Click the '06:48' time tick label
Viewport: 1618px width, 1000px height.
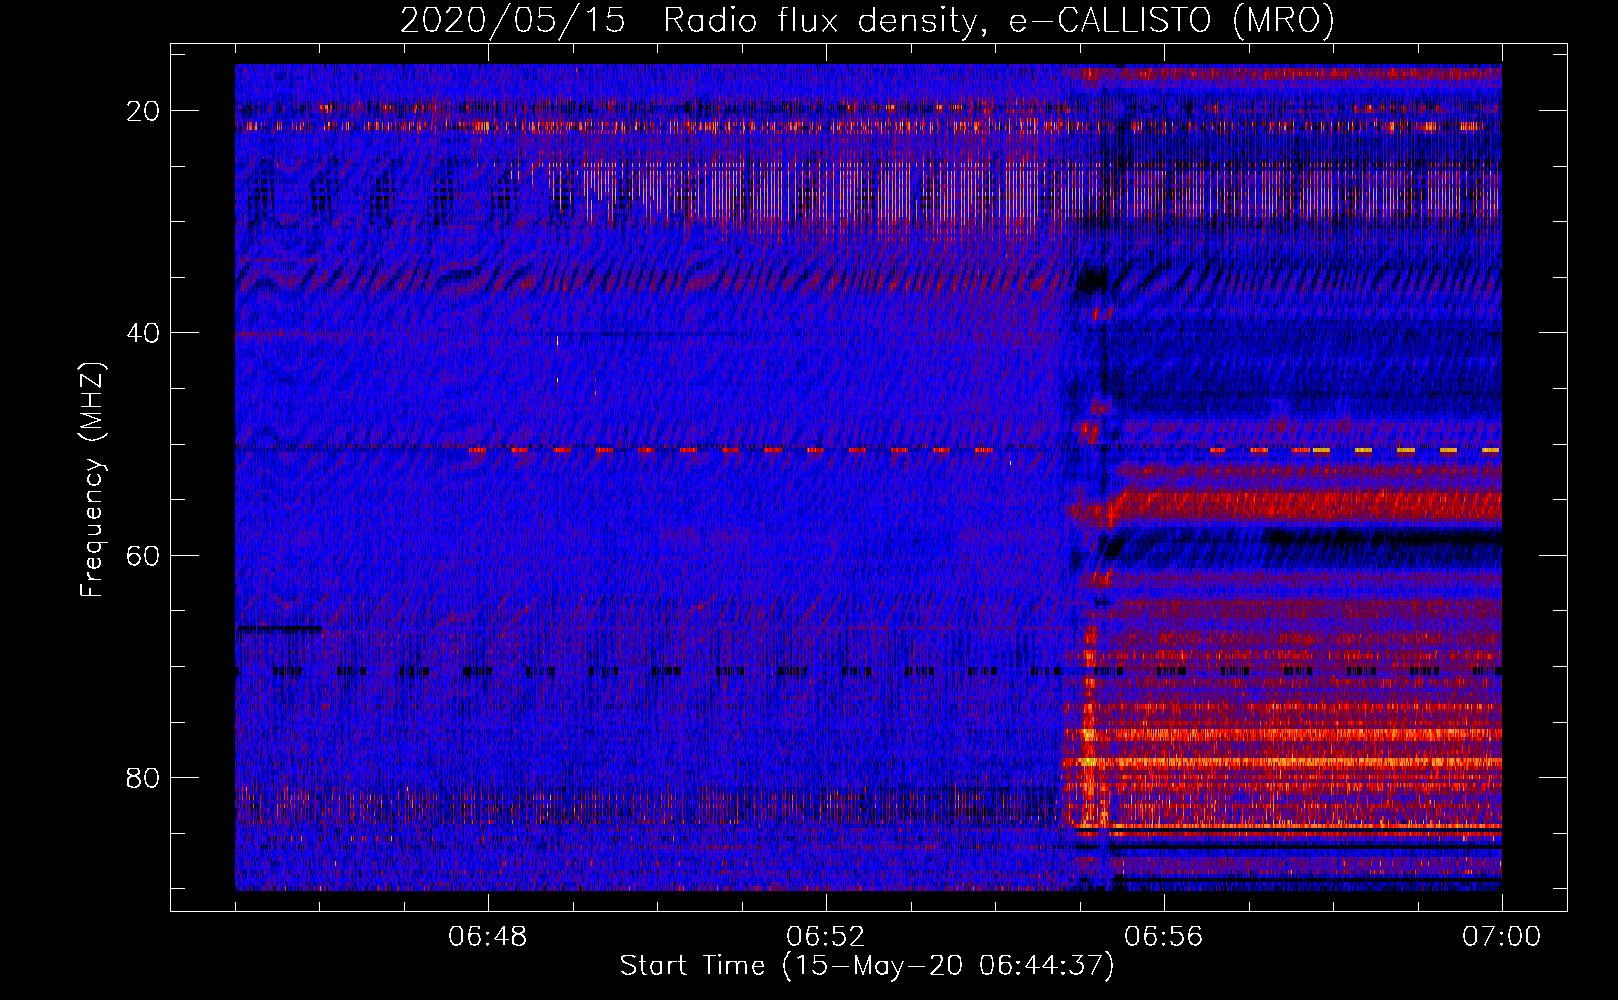pos(488,937)
